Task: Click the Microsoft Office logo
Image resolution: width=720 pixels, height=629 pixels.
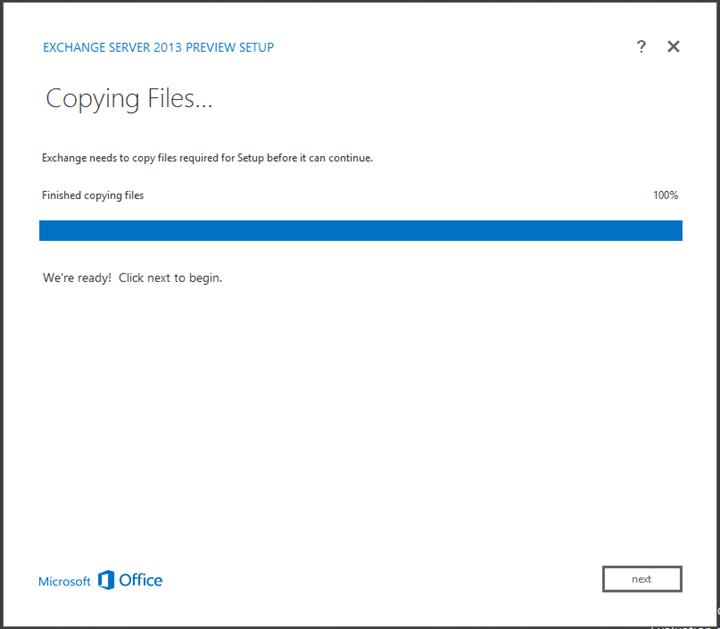Action: pyautogui.click(x=100, y=580)
